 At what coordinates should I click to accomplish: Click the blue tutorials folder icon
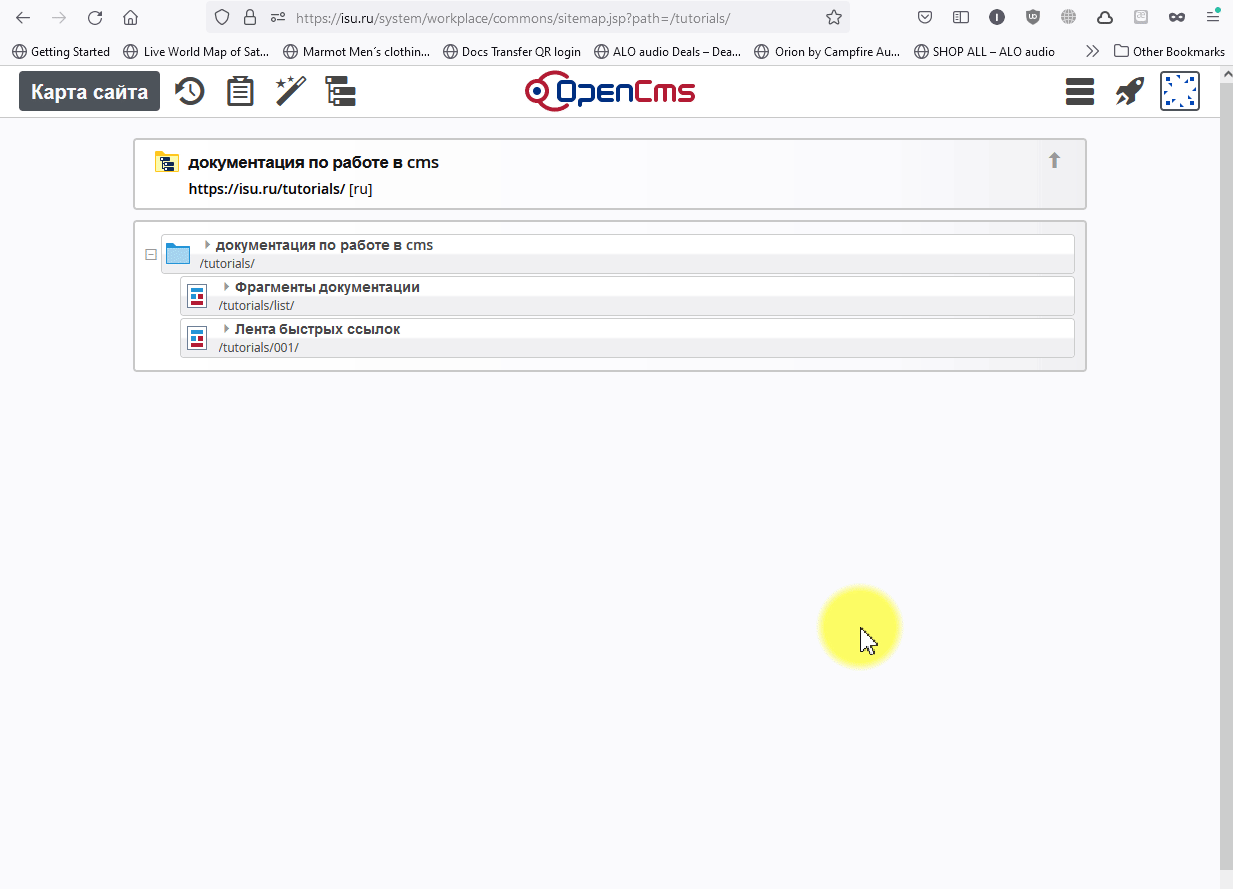[178, 254]
